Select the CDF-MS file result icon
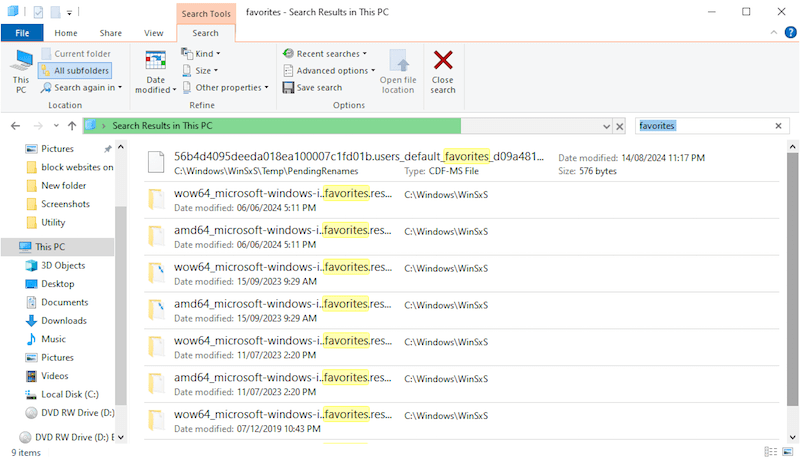800x462 pixels. (x=156, y=163)
